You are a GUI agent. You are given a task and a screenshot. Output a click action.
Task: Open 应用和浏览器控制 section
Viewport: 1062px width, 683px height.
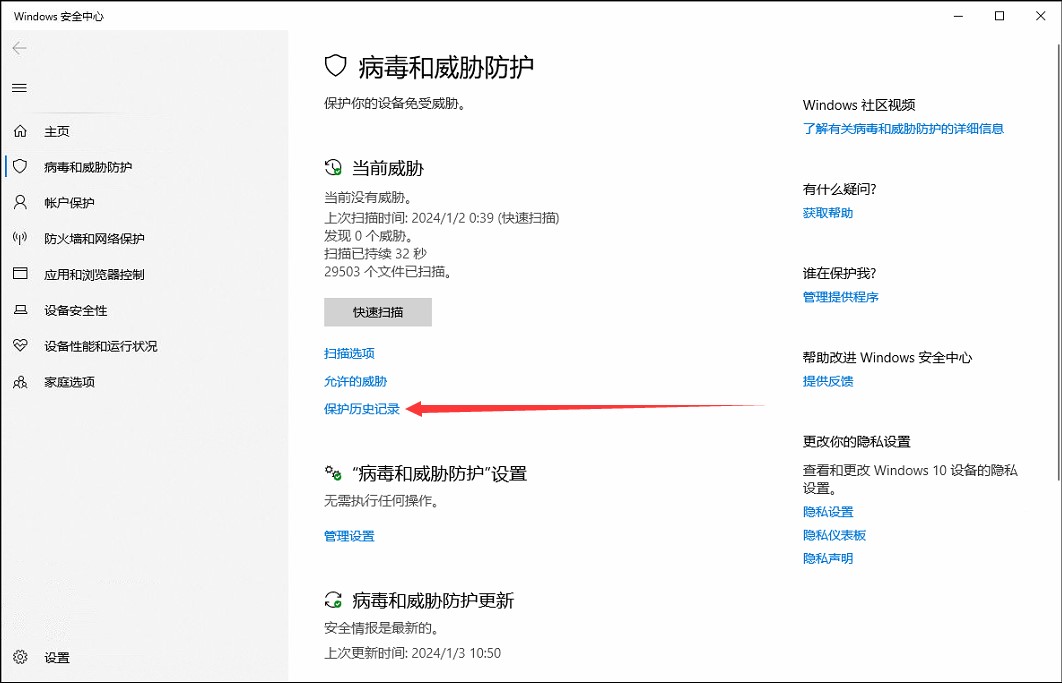pyautogui.click(x=94, y=274)
